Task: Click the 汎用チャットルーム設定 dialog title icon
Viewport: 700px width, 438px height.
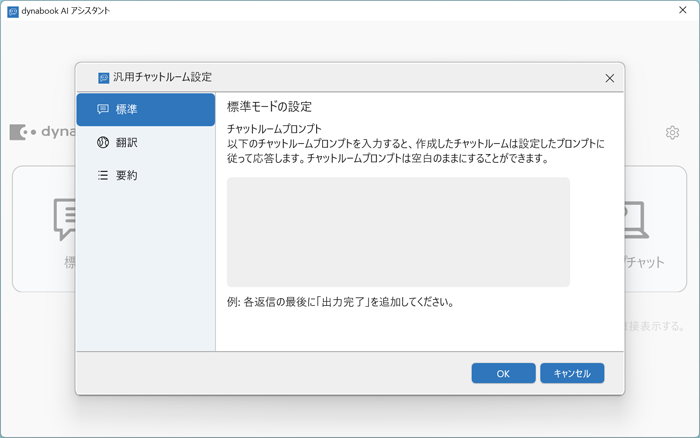Action: [x=104, y=78]
